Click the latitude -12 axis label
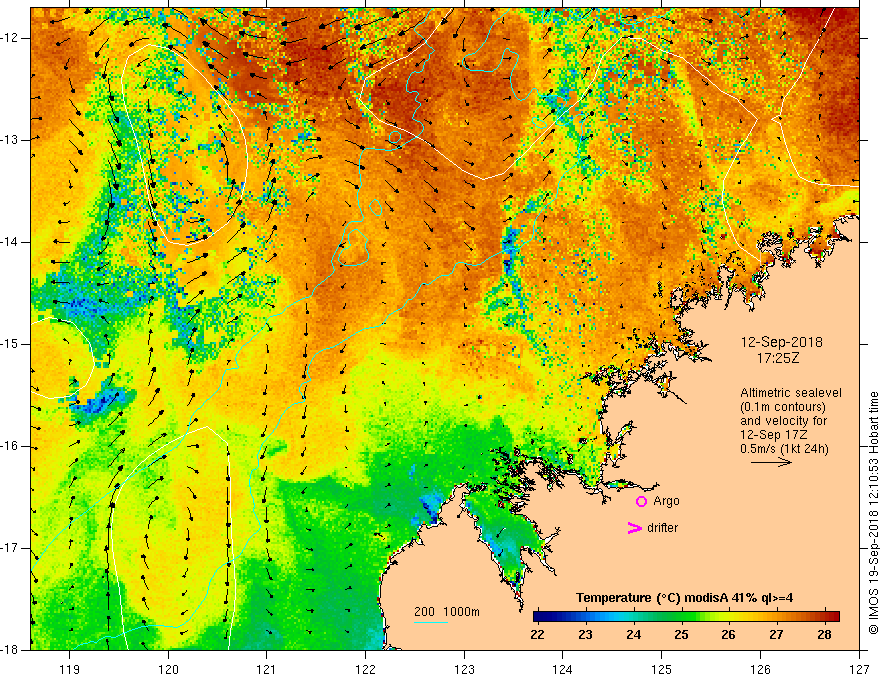This screenshot has width=880, height=680. pyautogui.click(x=10, y=38)
